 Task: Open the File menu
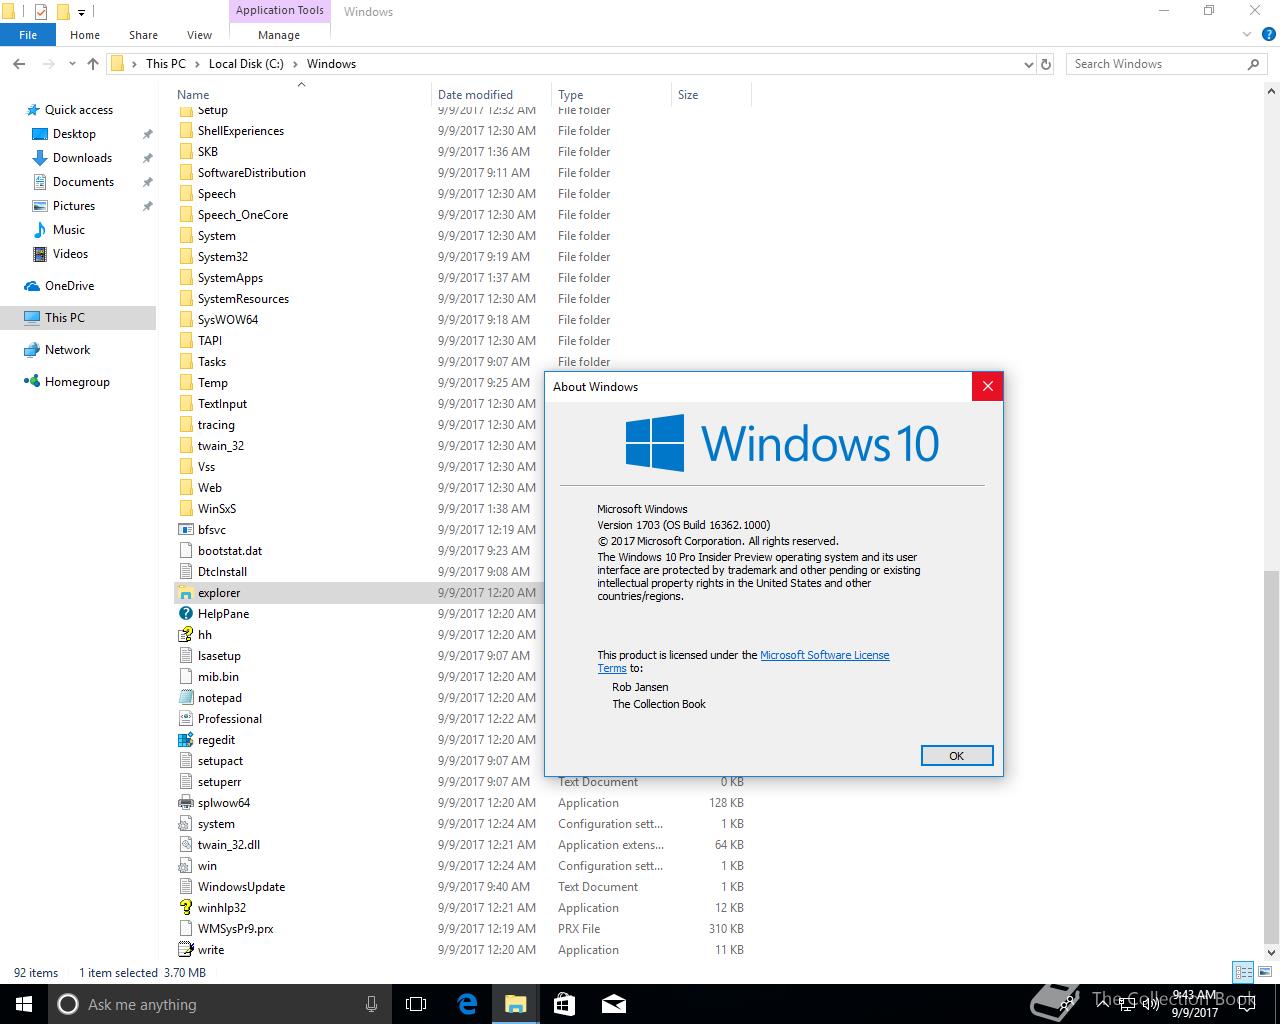coord(28,35)
